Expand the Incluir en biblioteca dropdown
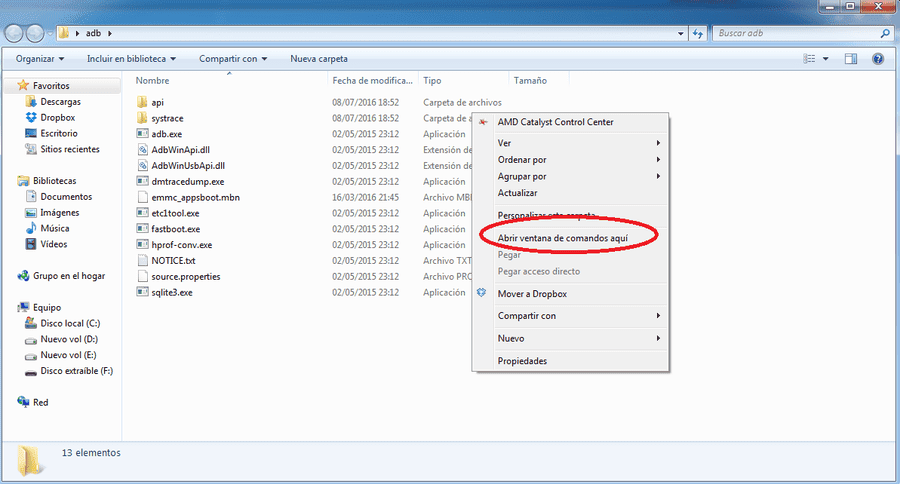The height and width of the screenshot is (484, 900). [x=131, y=59]
